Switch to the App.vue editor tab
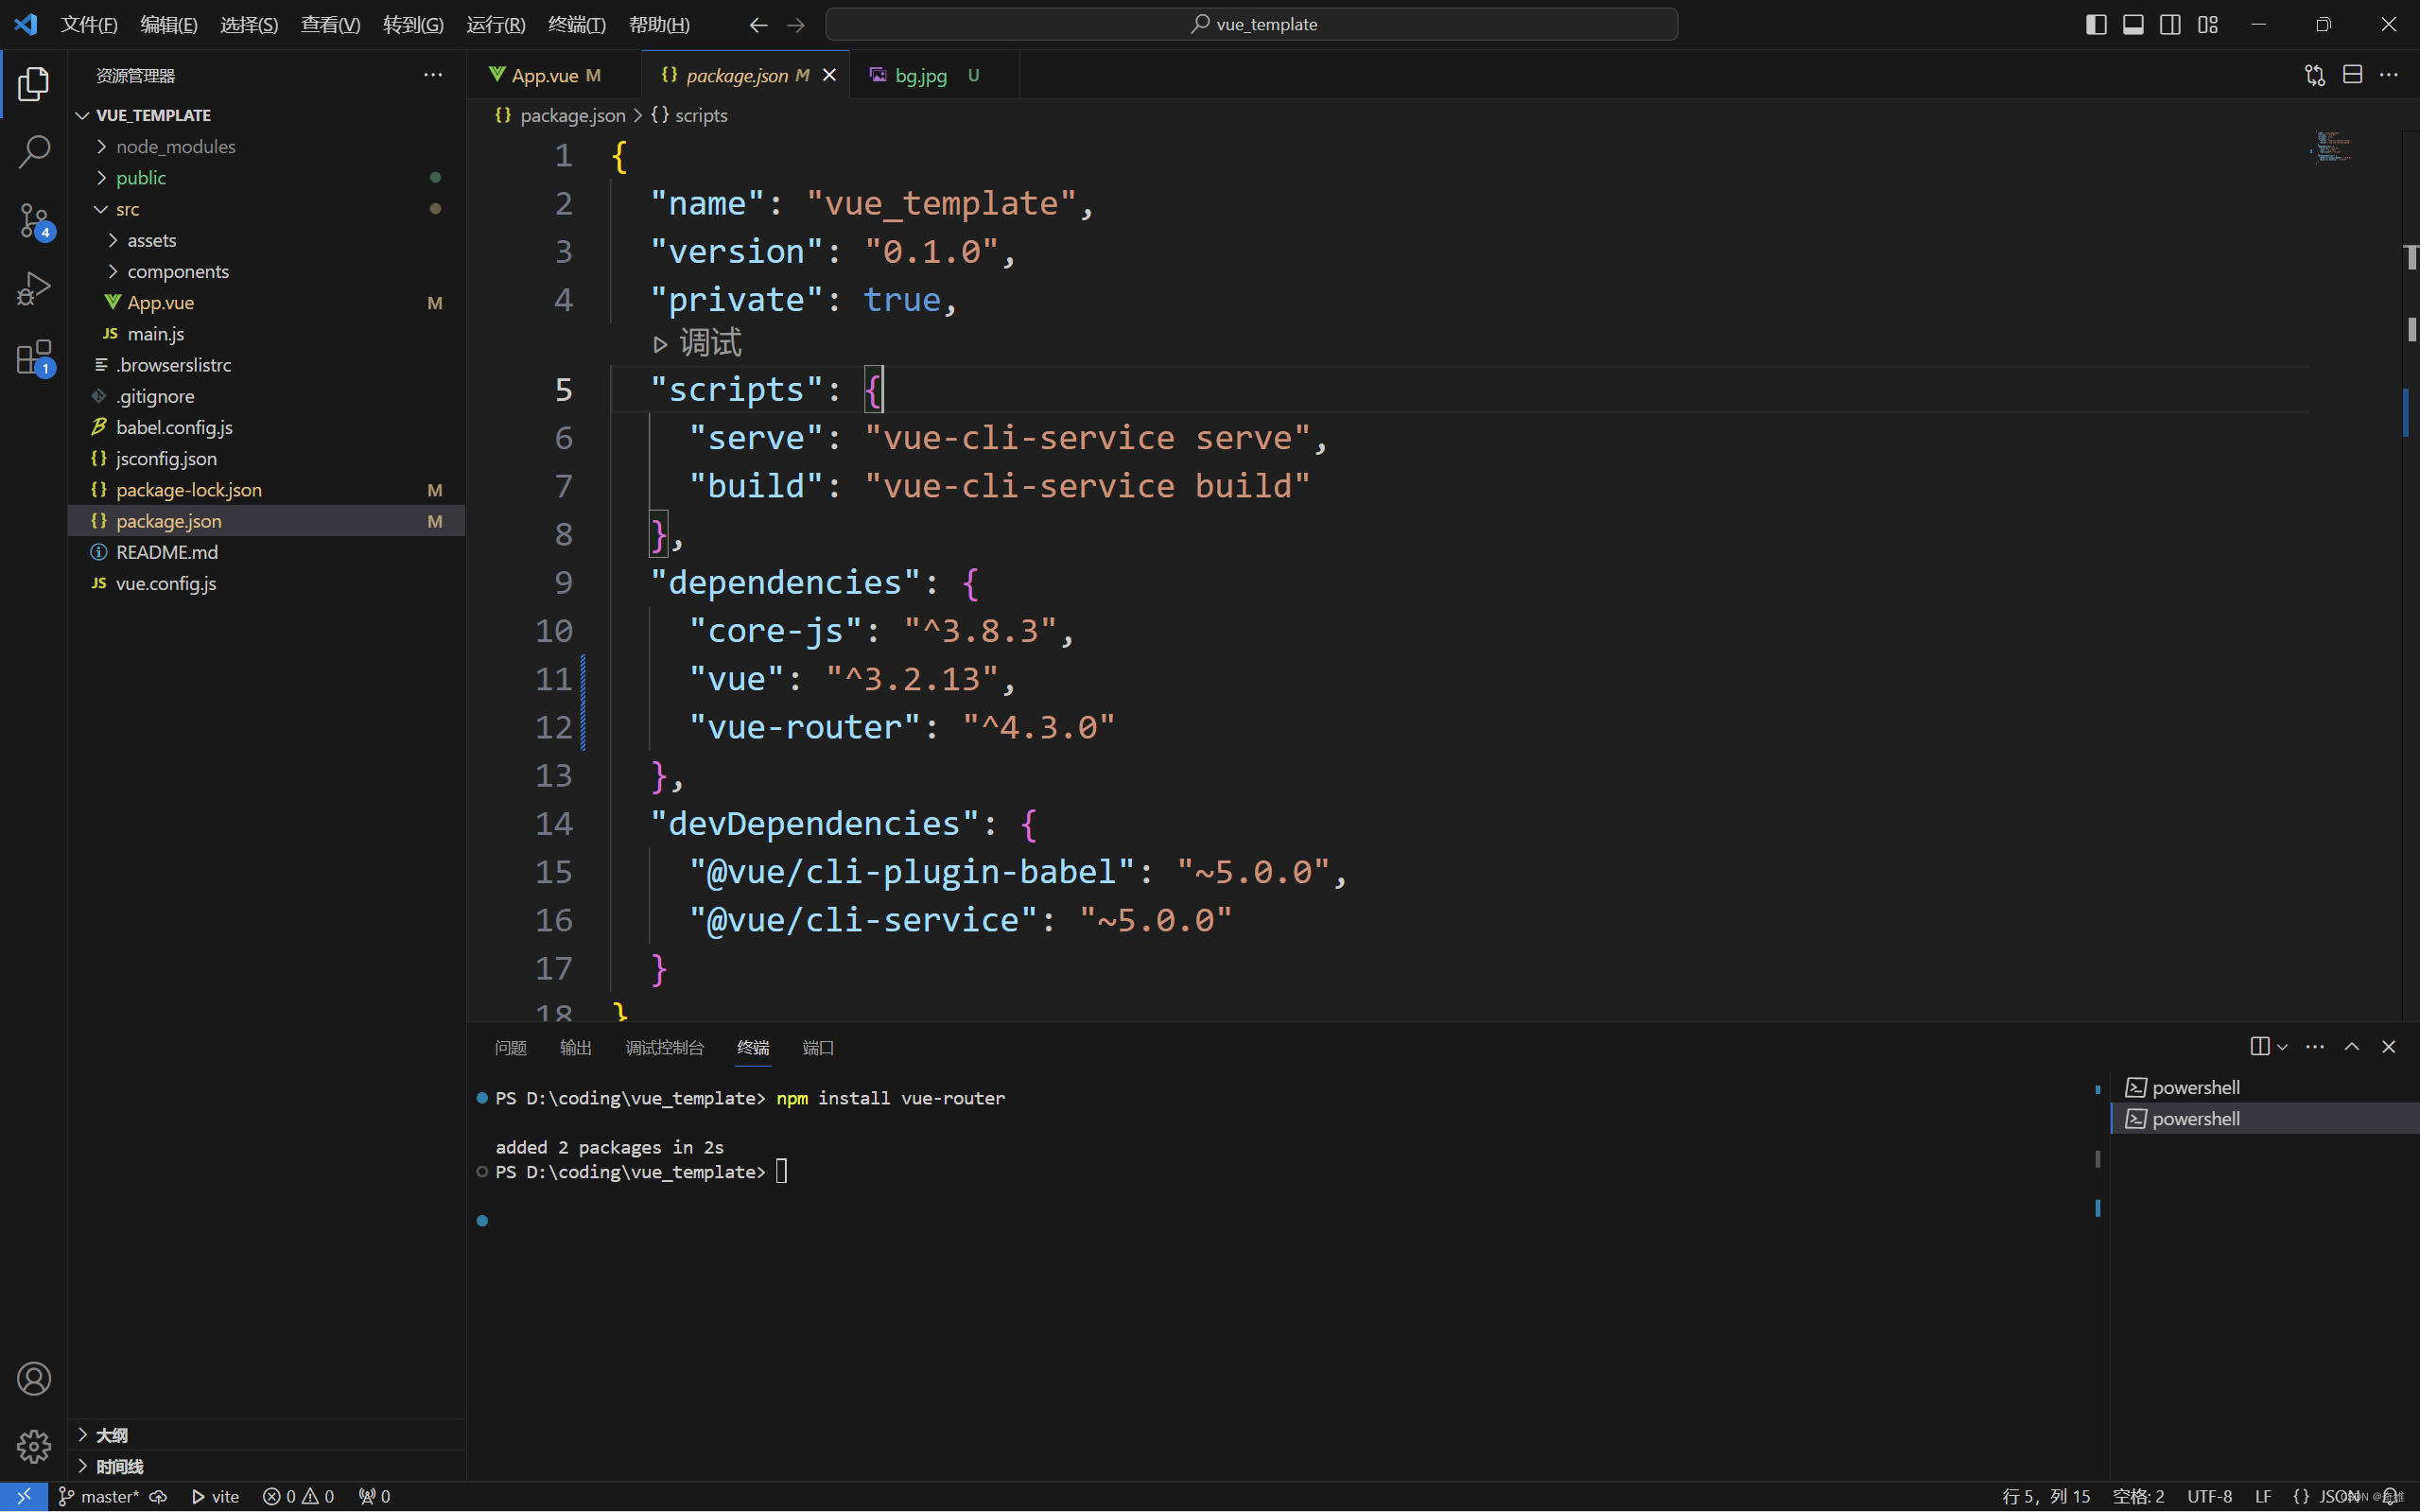The width and height of the screenshot is (2420, 1512). (x=545, y=75)
